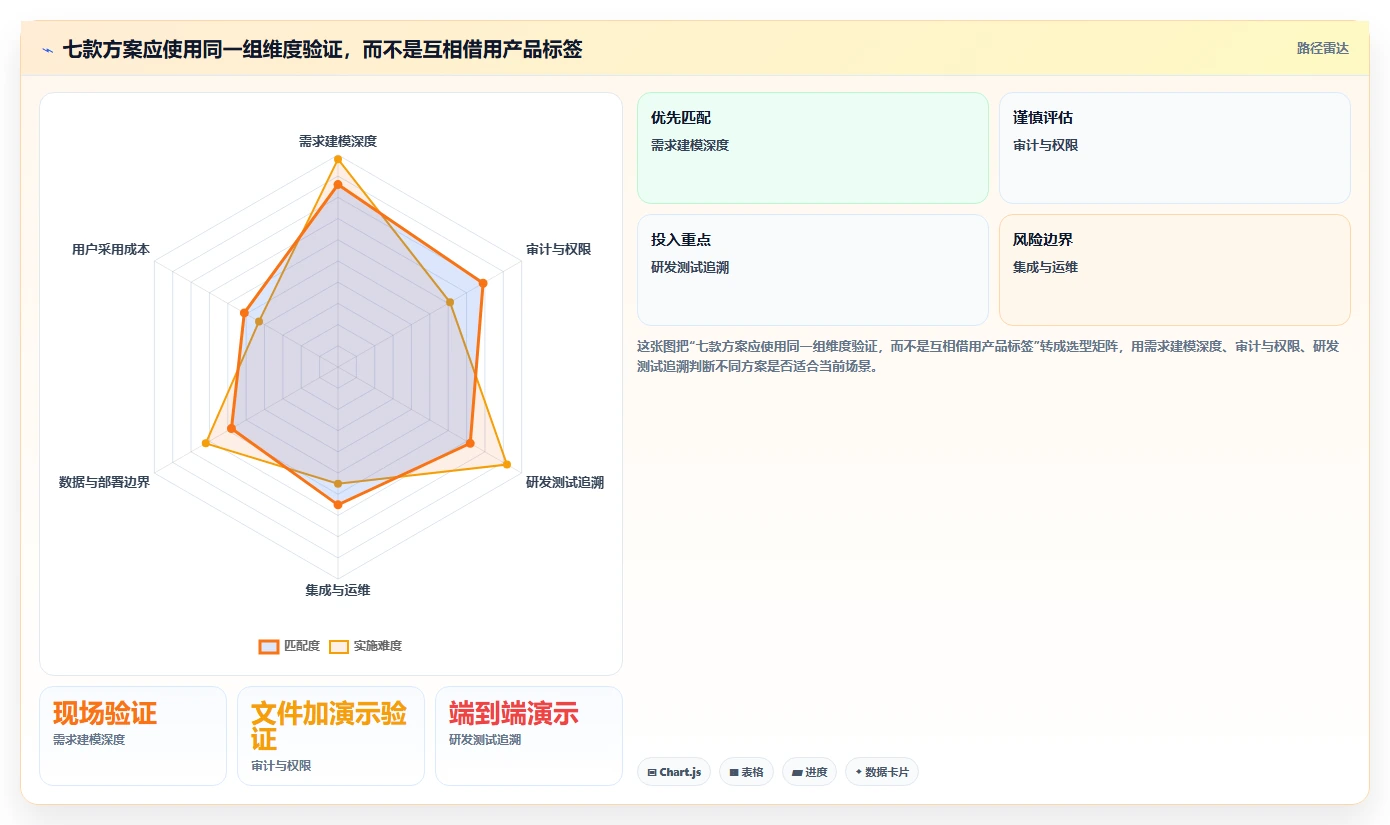Click the yellow data point on the 数据与部署边界 axis

tap(206, 442)
